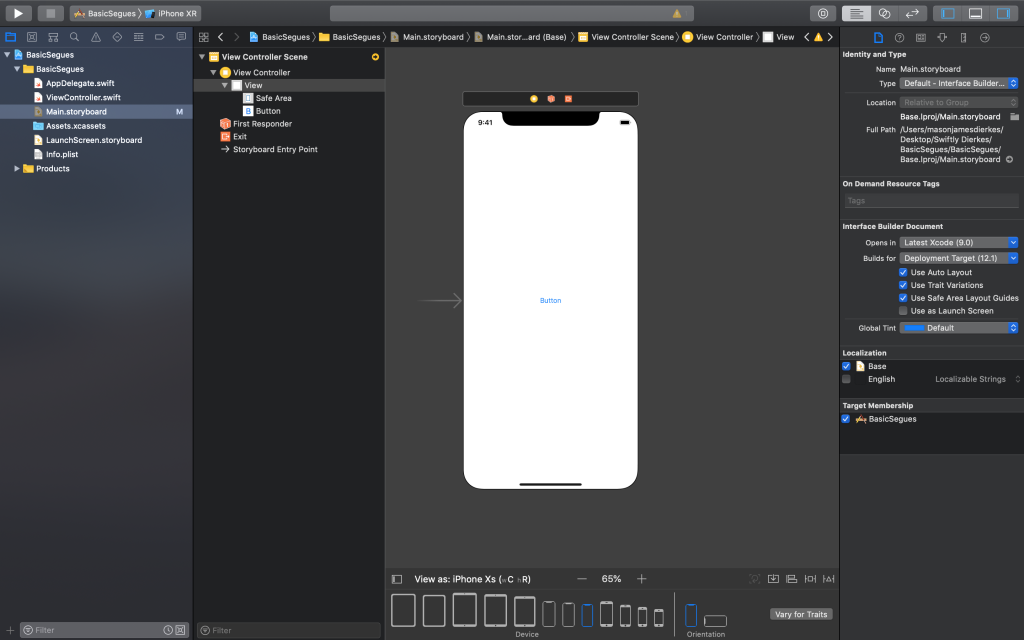
Task: Open the Align constraints menu
Action: 792,579
